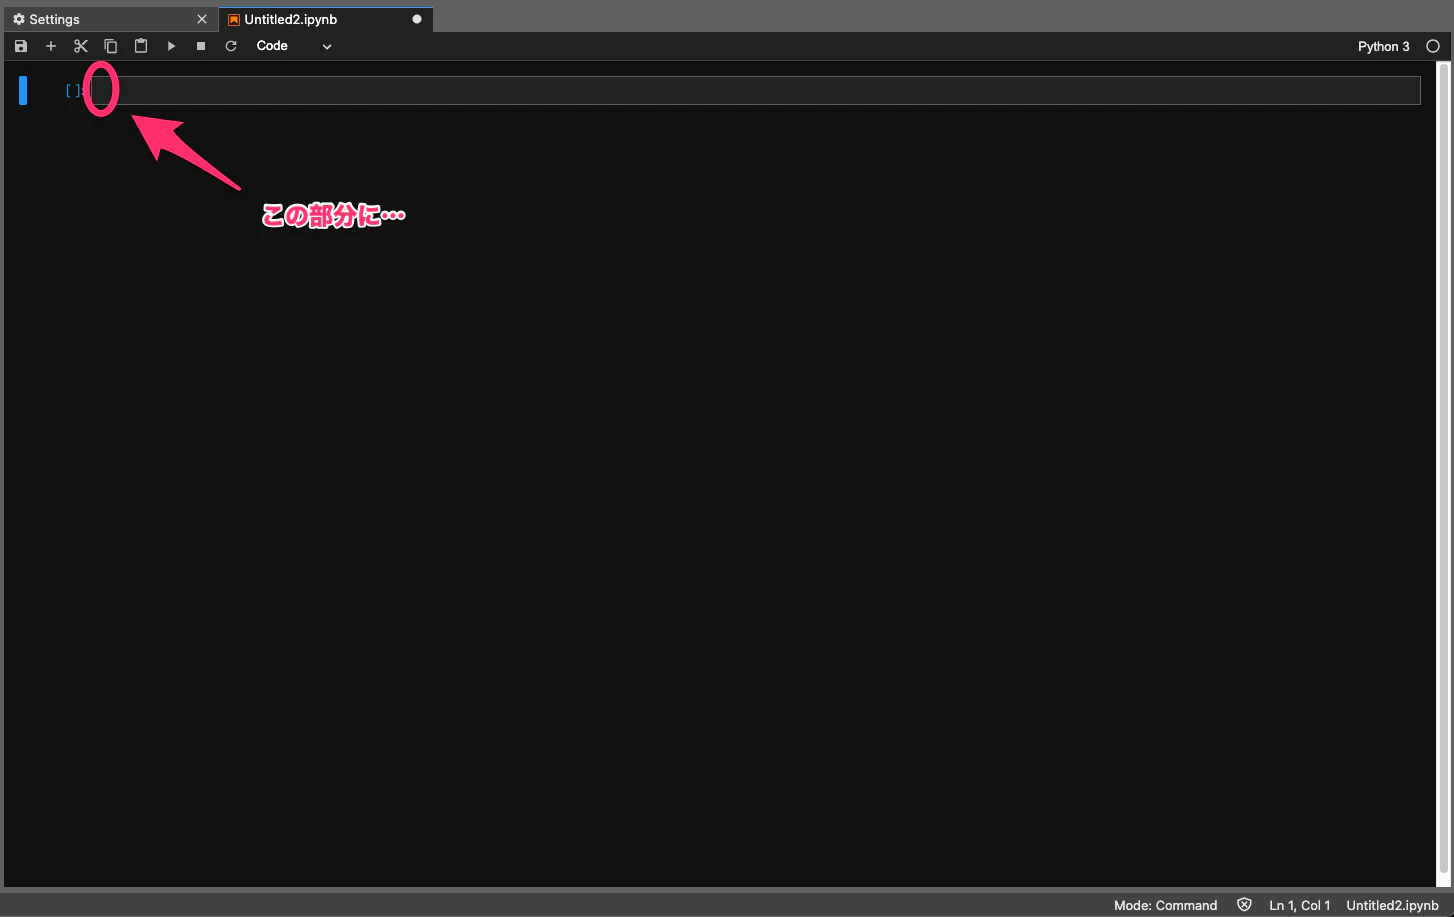The height and width of the screenshot is (917, 1454).
Task: Restart the kernel
Action: coord(231,46)
